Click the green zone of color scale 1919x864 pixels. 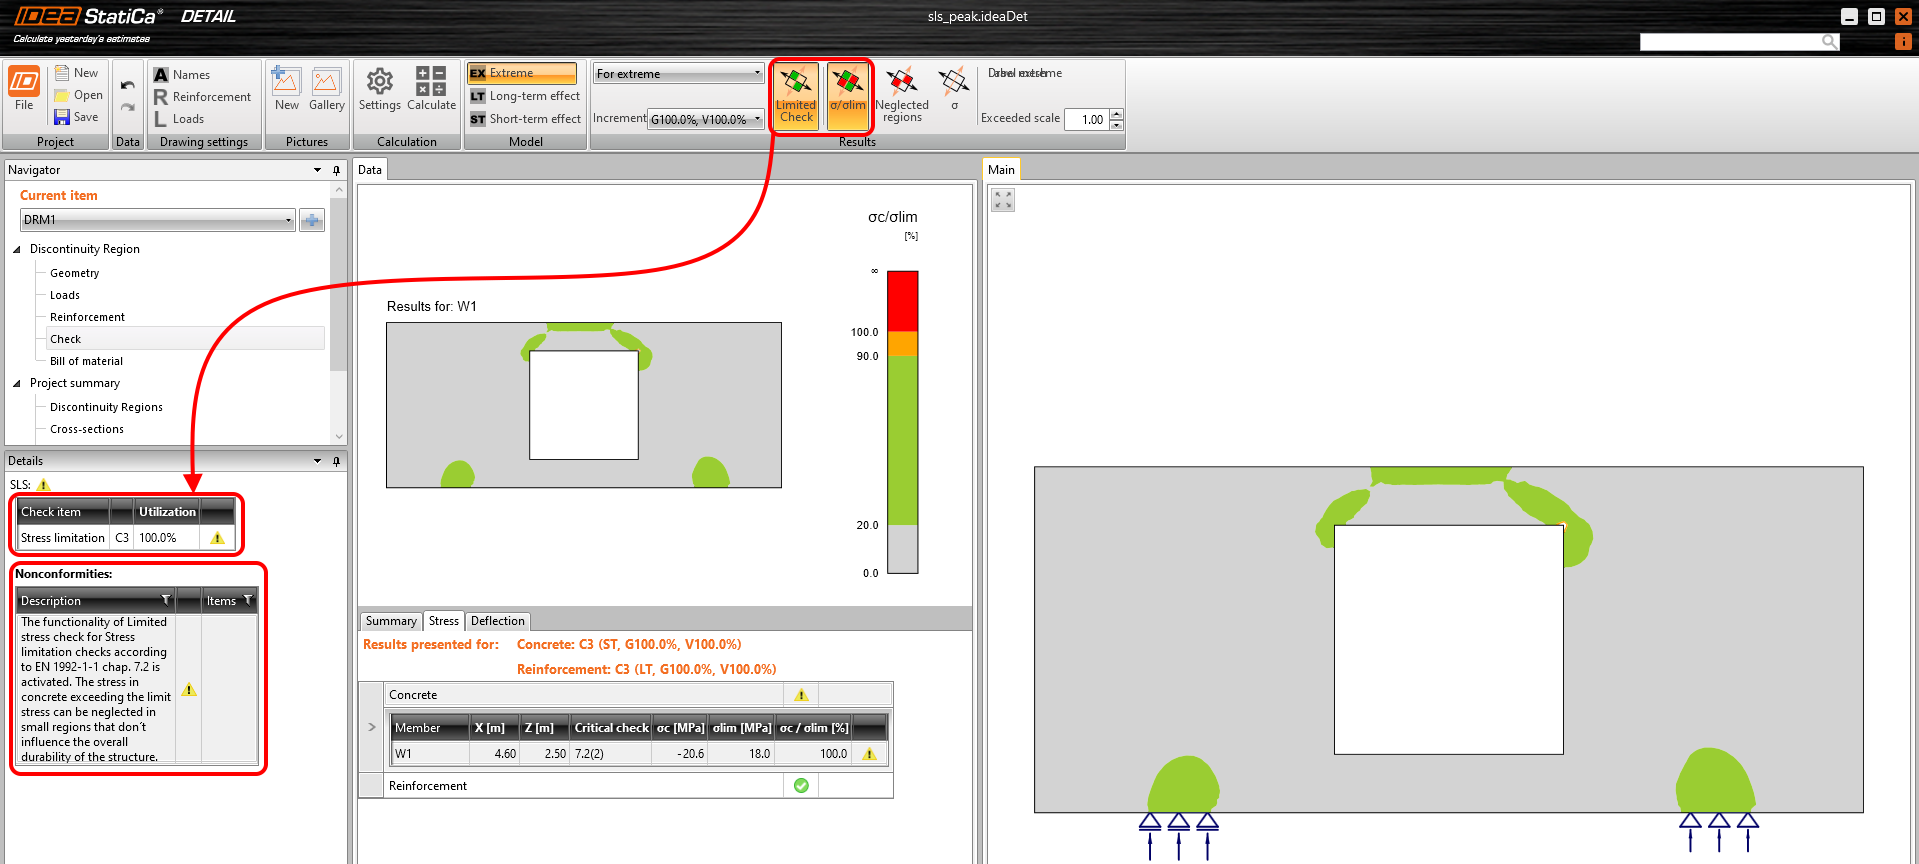pyautogui.click(x=903, y=440)
